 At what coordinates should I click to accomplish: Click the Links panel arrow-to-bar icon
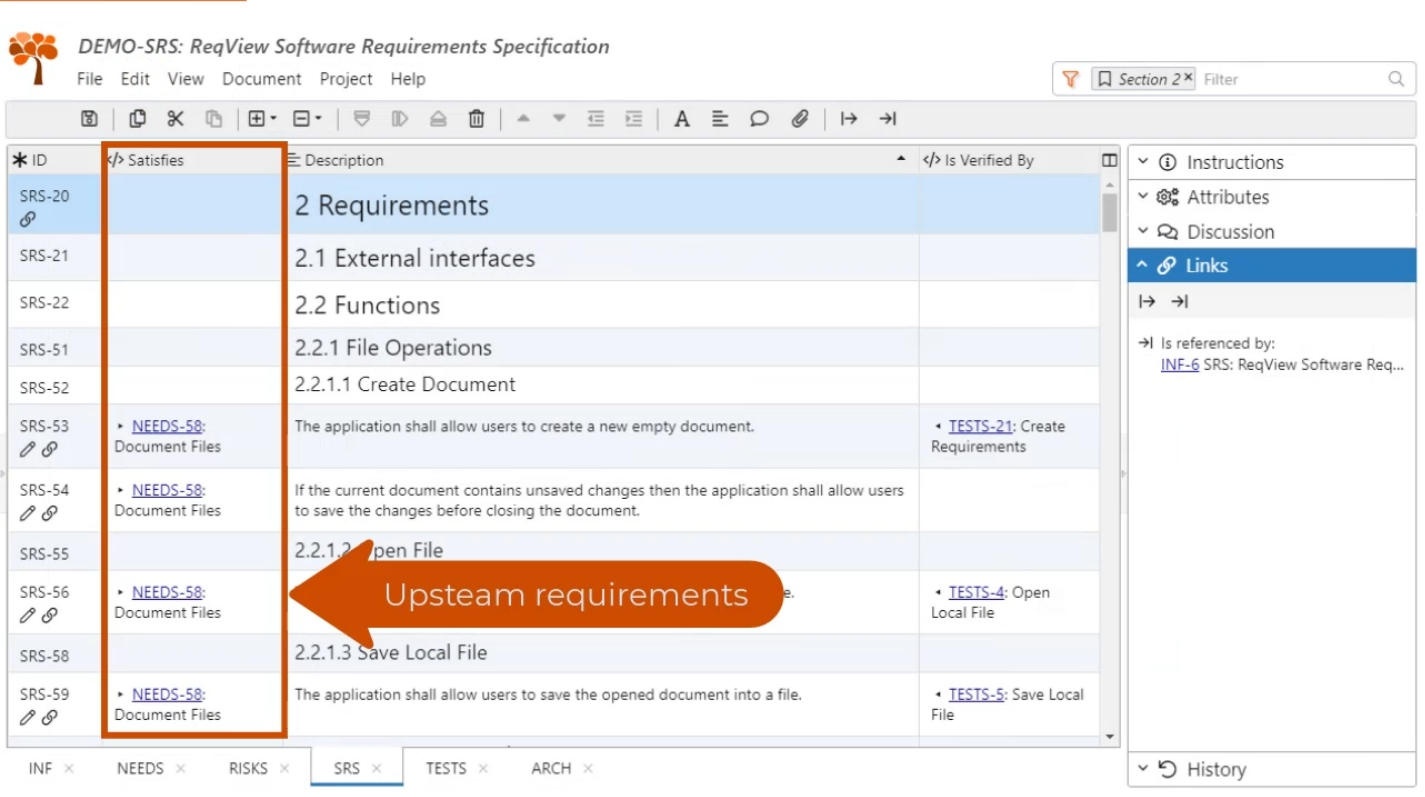[x=1180, y=302]
